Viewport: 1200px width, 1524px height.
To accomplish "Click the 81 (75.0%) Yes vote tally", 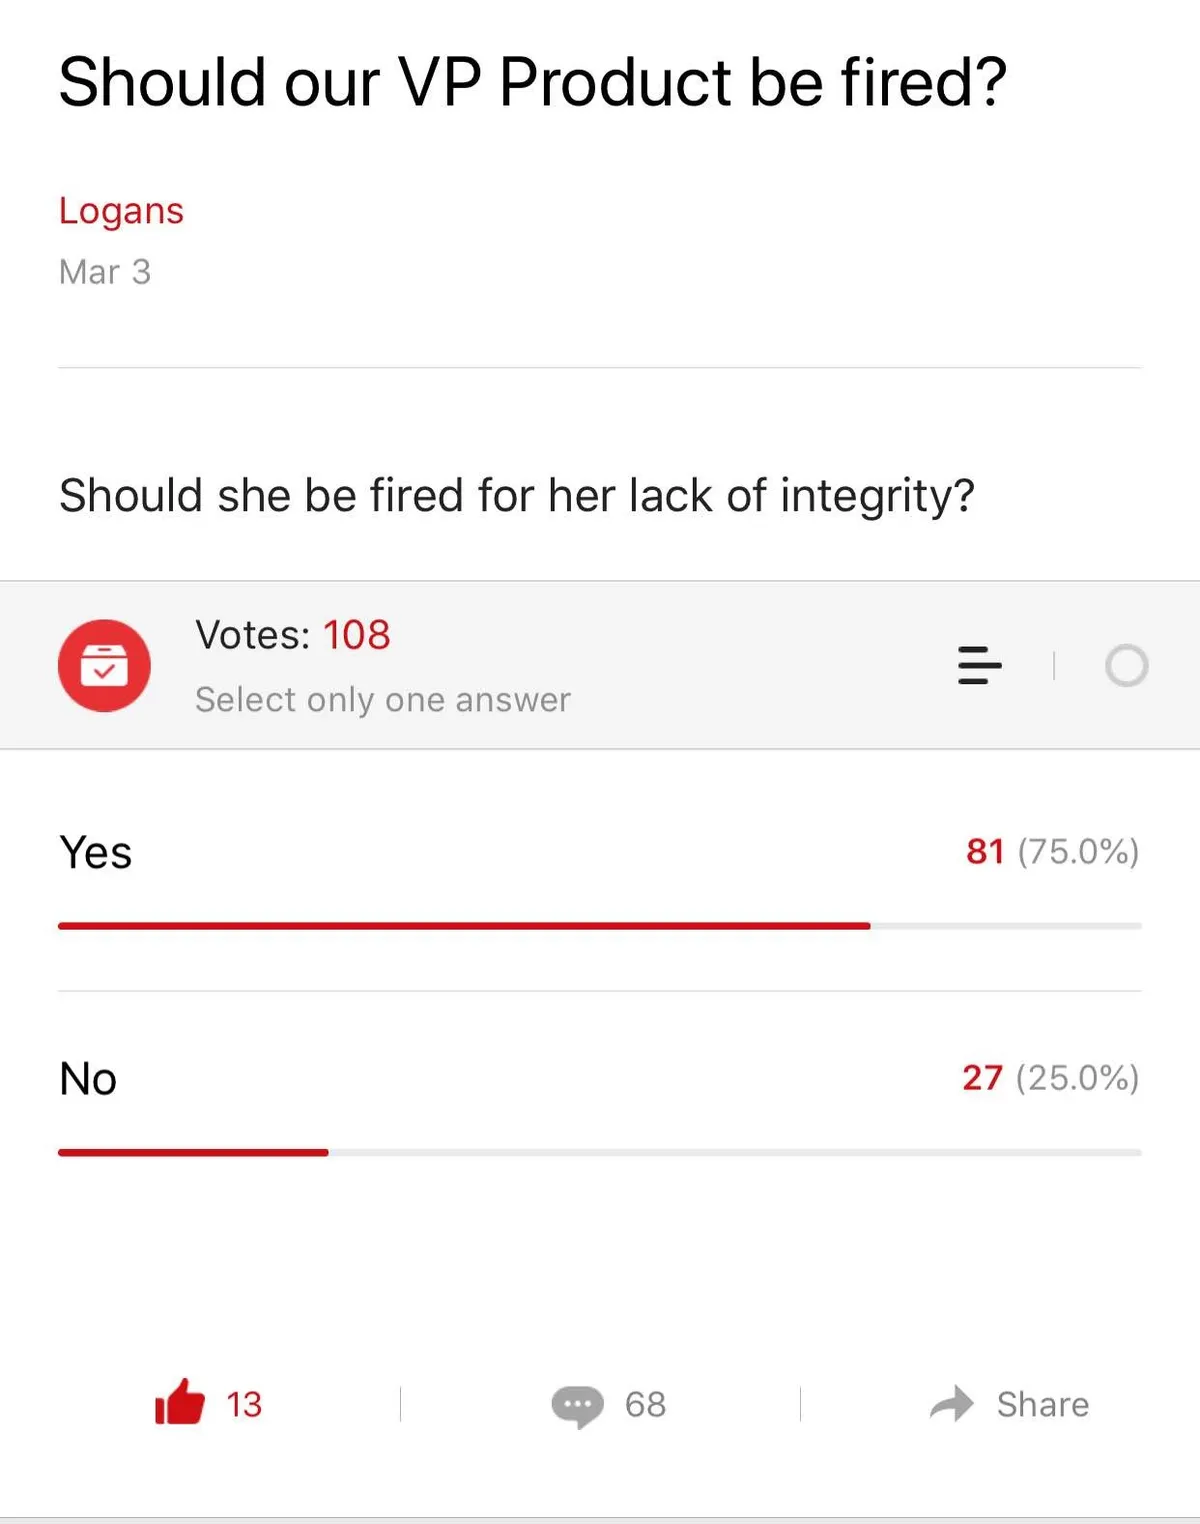I will [x=1052, y=852].
